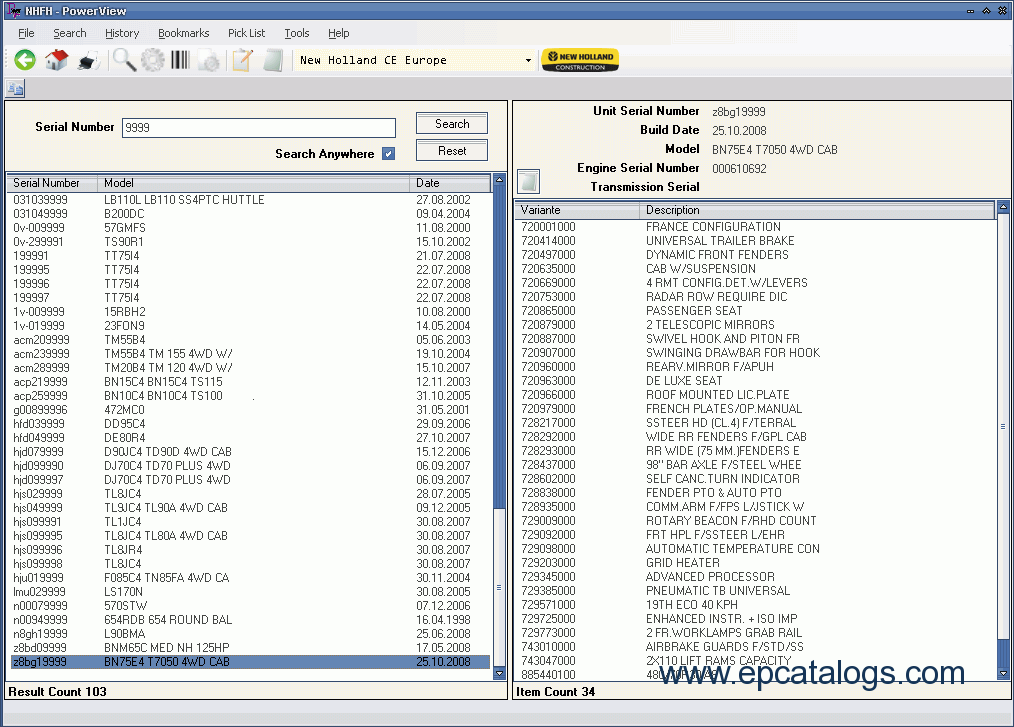
Task: Select variant UNIVERSAL TRAILER BRAKE
Action: (755, 241)
